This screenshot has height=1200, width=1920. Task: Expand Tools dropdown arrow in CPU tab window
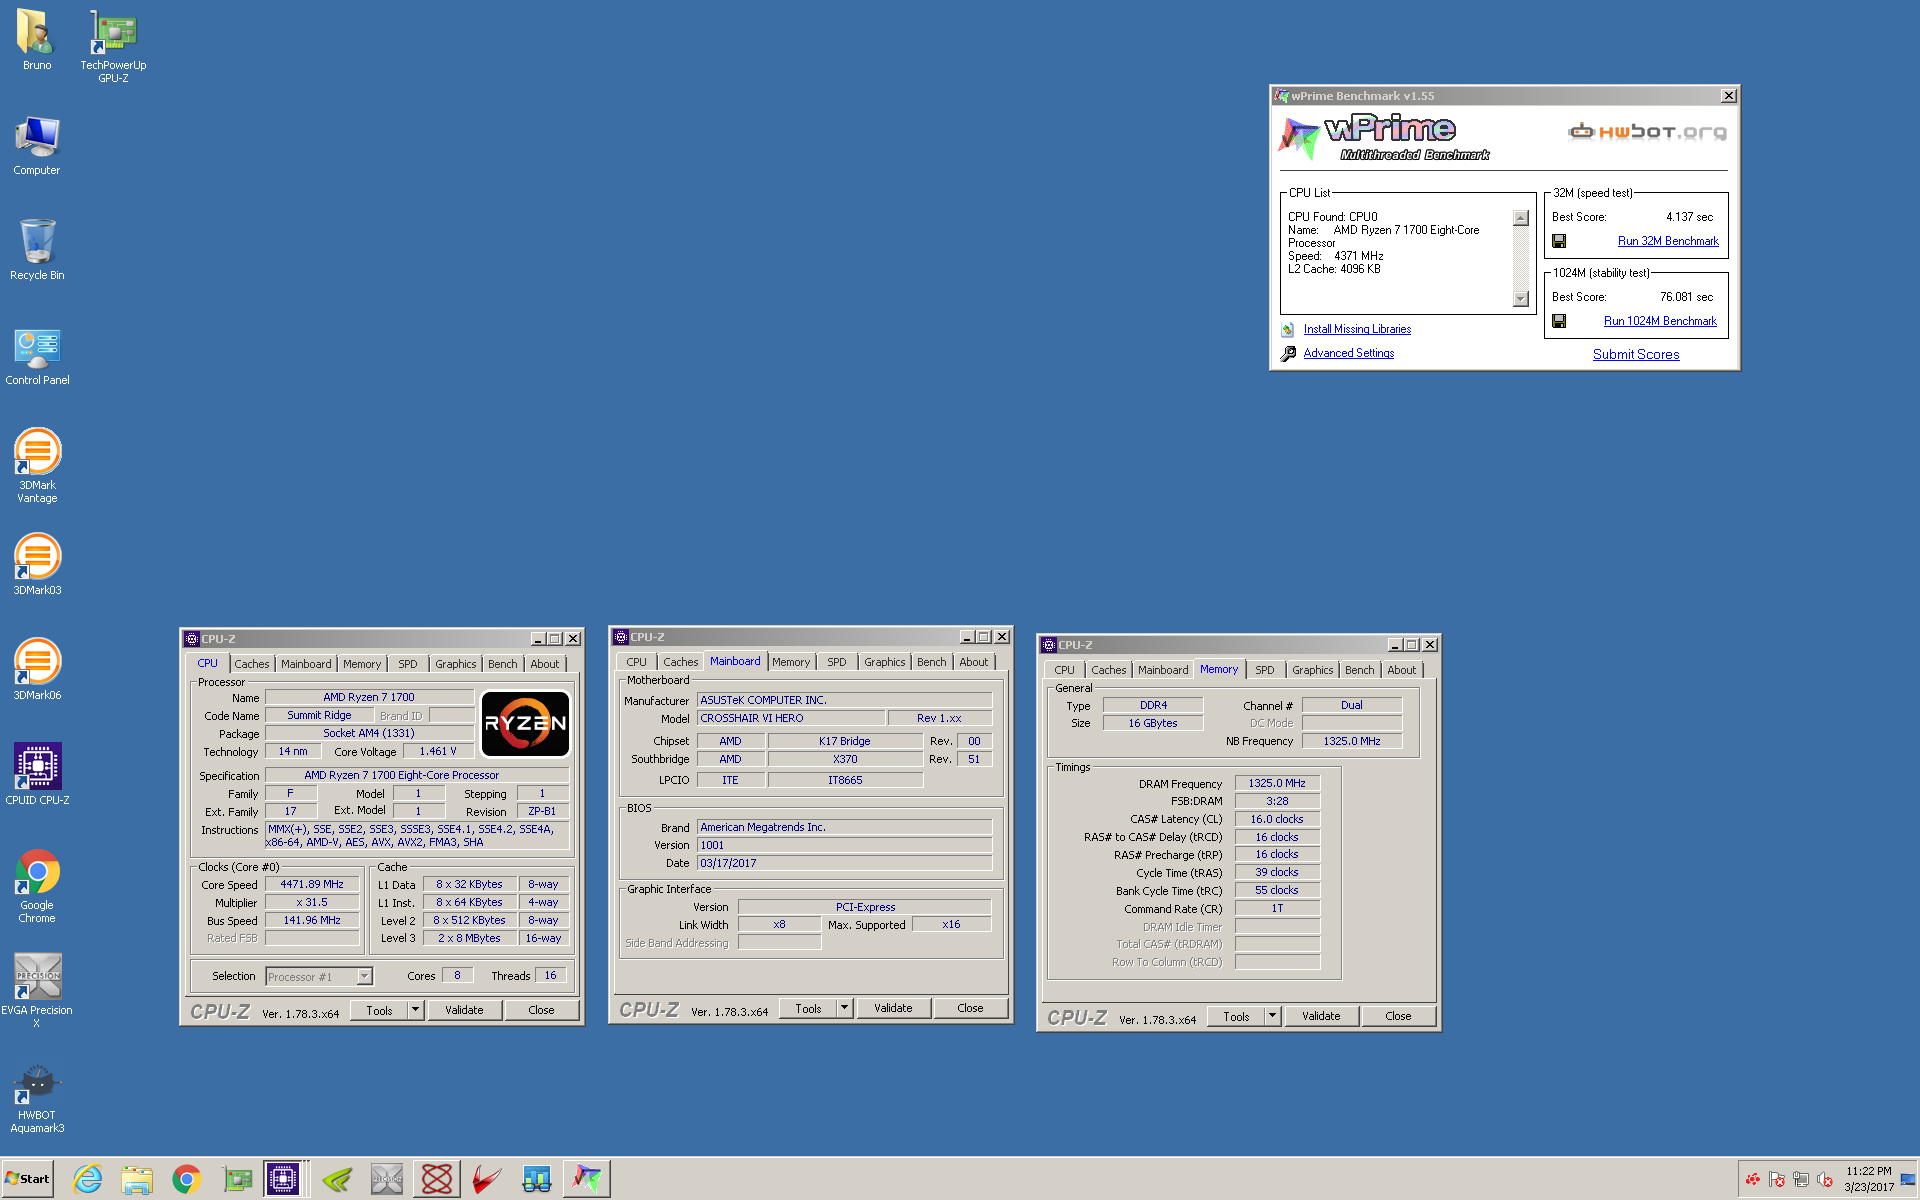click(415, 1010)
